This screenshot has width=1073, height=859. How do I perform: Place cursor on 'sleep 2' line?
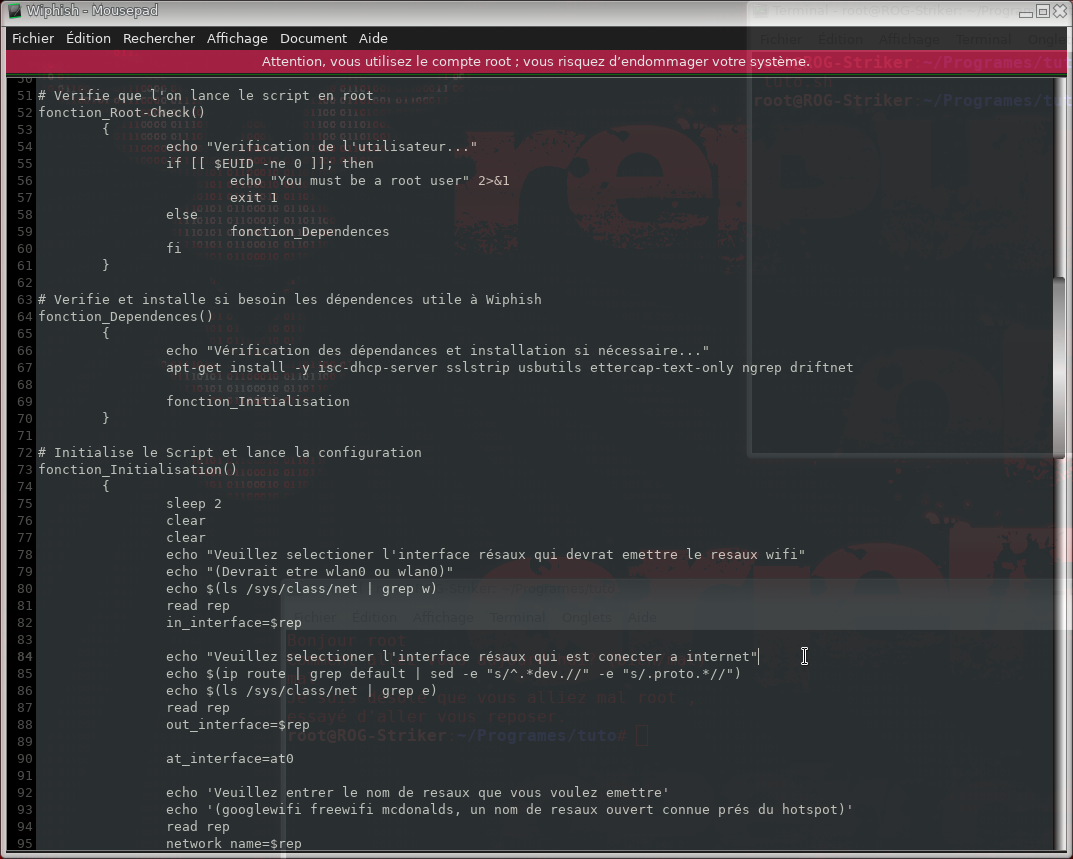pyautogui.click(x=194, y=504)
